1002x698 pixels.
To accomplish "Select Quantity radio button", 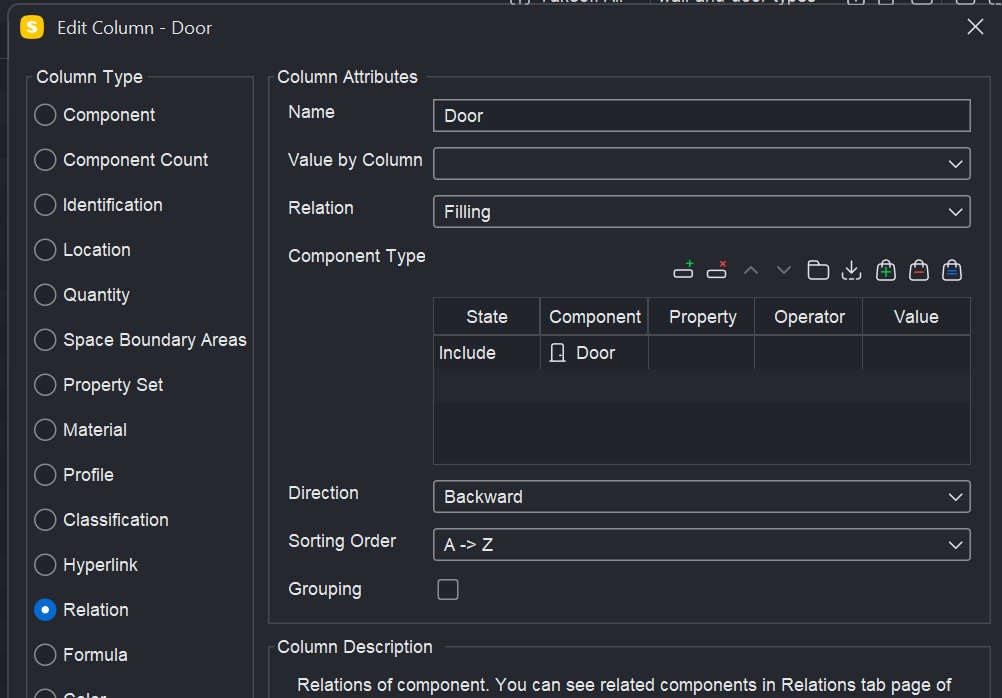I will point(45,295).
